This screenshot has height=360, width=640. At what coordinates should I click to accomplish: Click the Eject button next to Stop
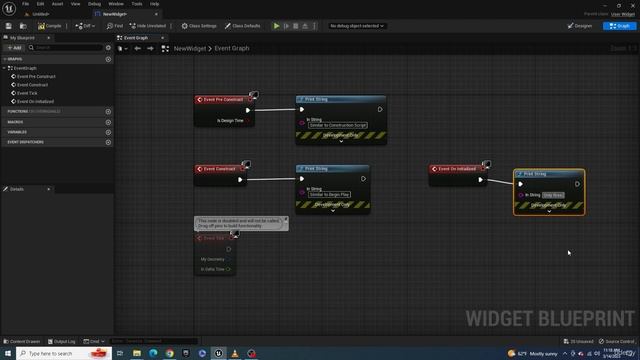pyautogui.click(x=305, y=26)
